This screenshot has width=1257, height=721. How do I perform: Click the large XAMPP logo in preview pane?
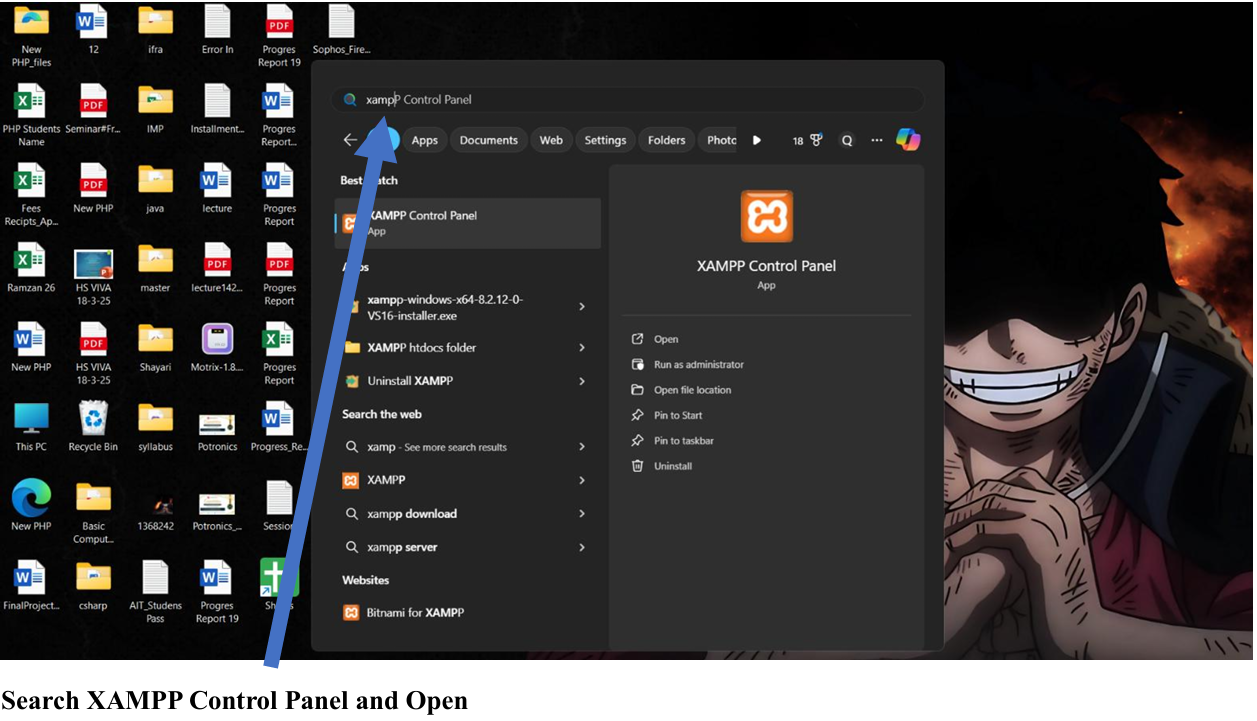767,216
